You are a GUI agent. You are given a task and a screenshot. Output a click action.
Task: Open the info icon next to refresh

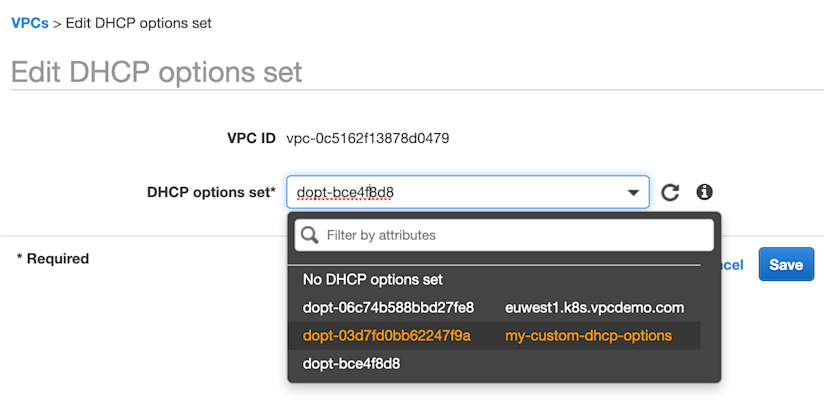[x=704, y=192]
